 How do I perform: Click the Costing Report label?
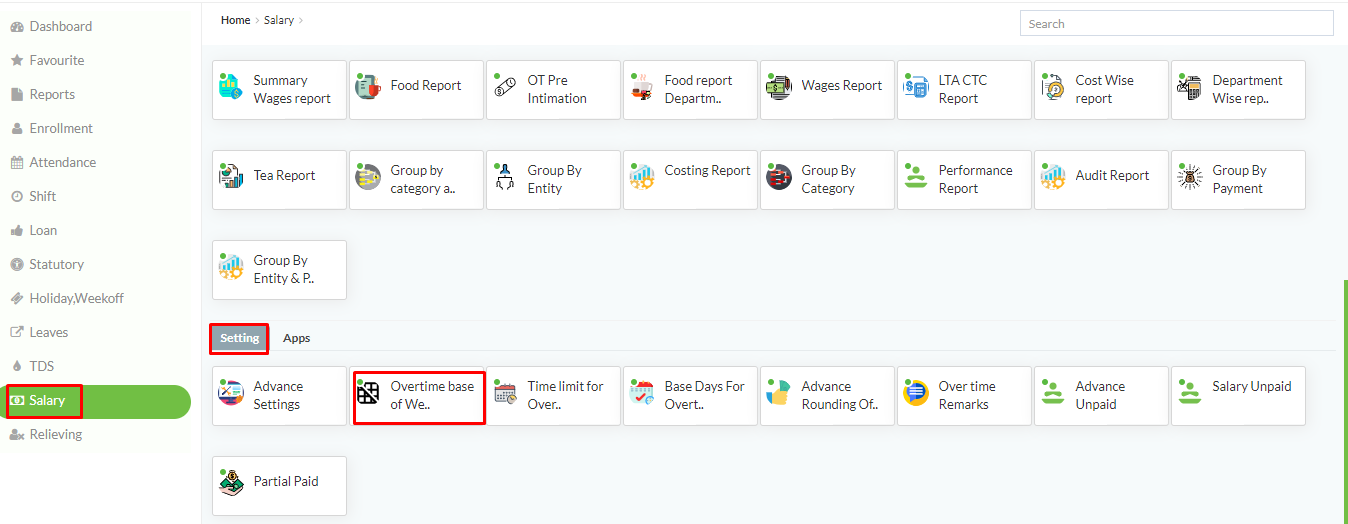[707, 171]
